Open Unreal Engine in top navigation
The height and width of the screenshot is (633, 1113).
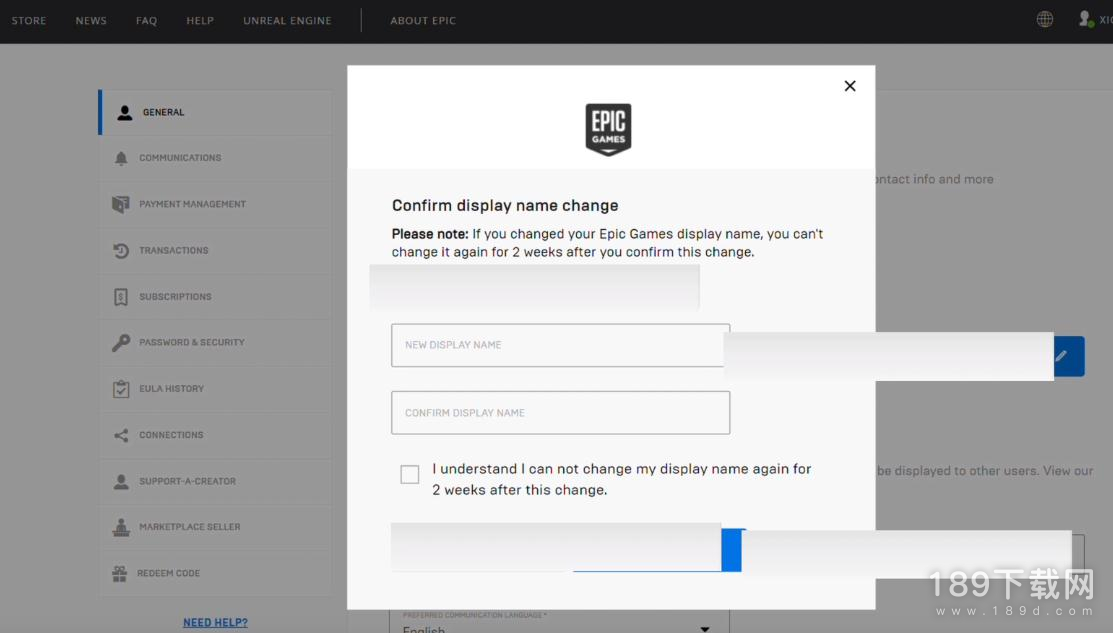tap(287, 21)
